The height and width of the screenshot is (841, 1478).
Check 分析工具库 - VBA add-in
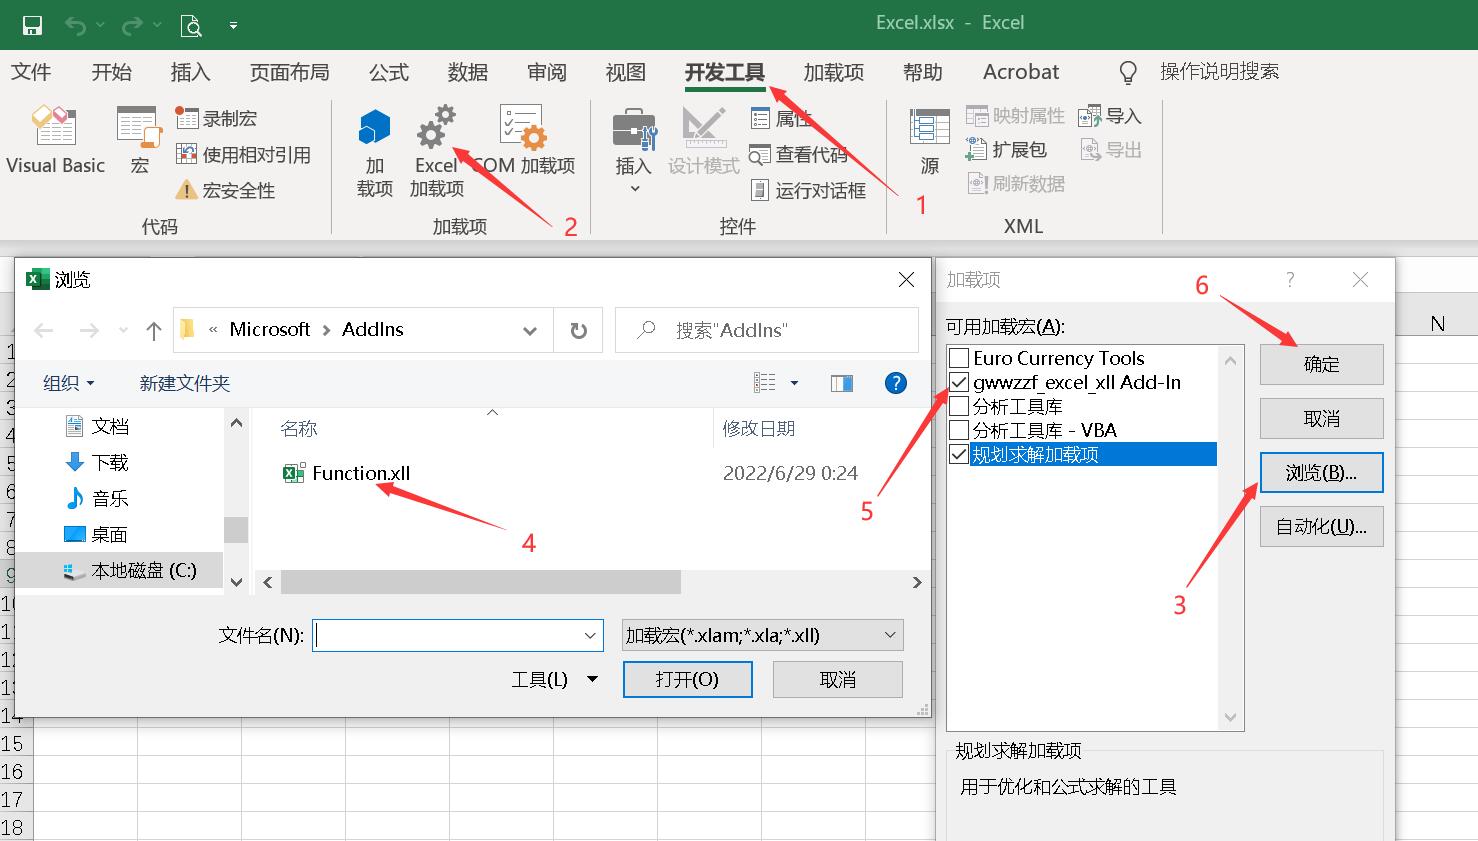pos(959,430)
